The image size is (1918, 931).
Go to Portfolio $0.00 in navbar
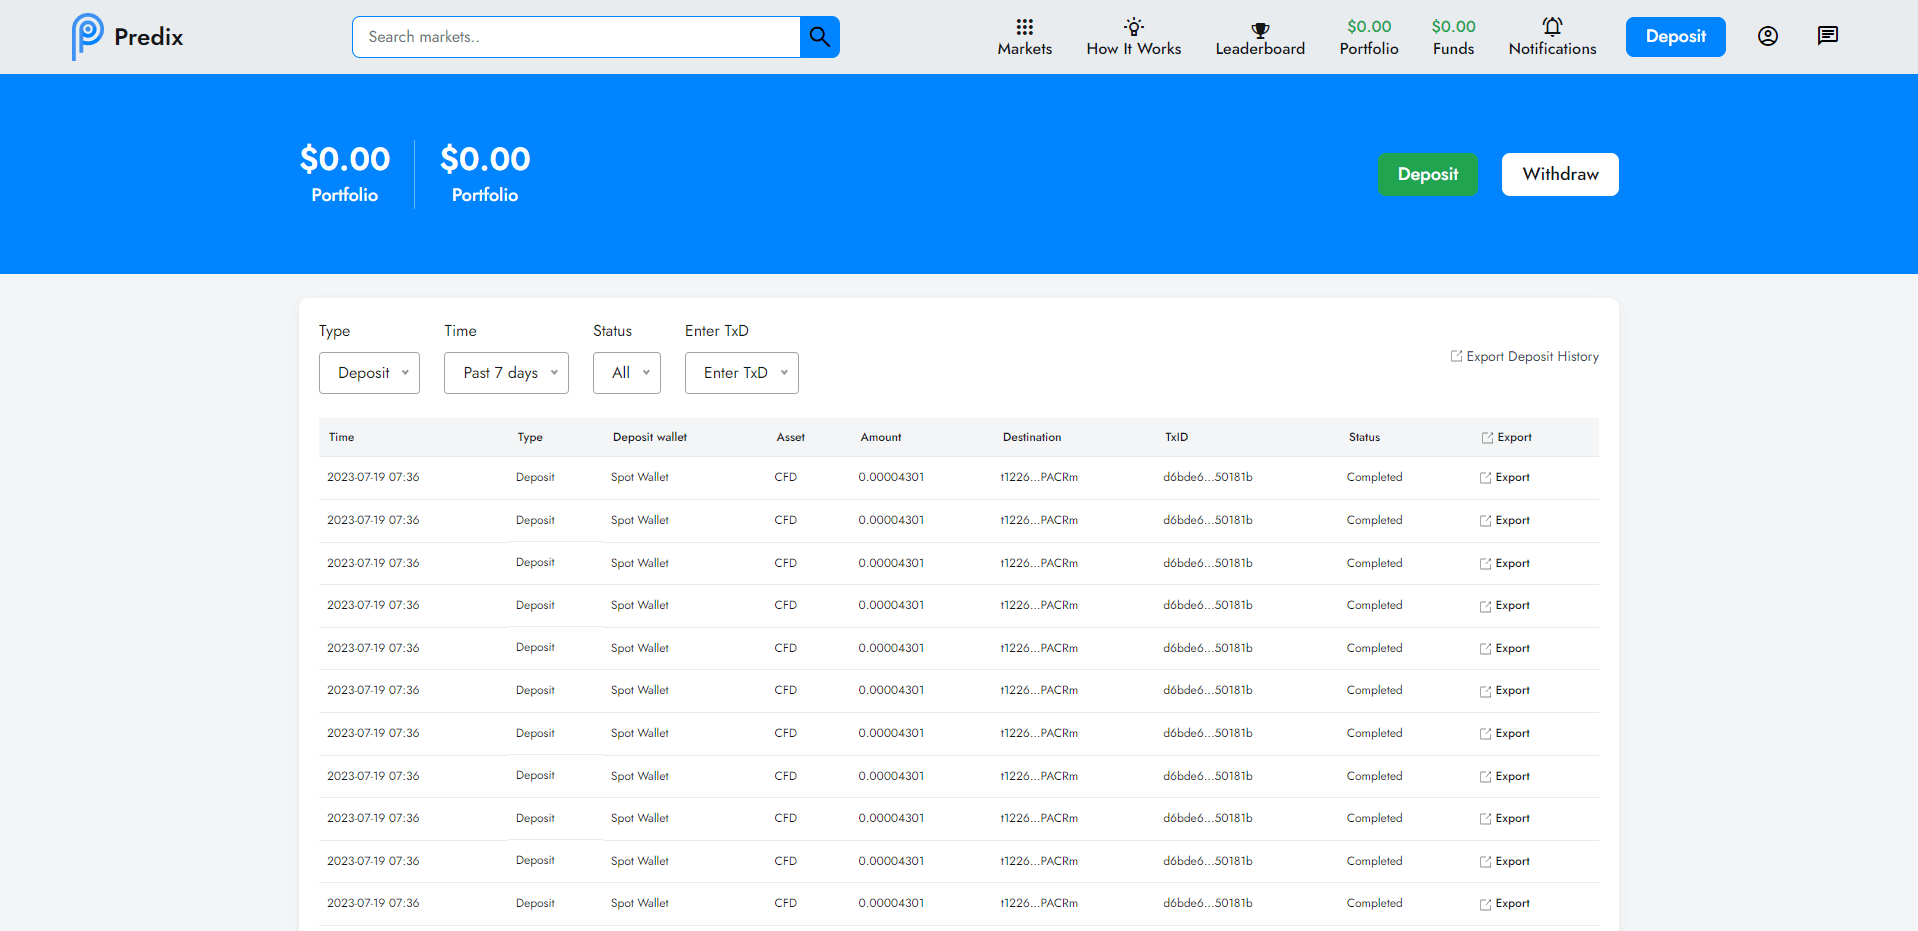(x=1369, y=37)
